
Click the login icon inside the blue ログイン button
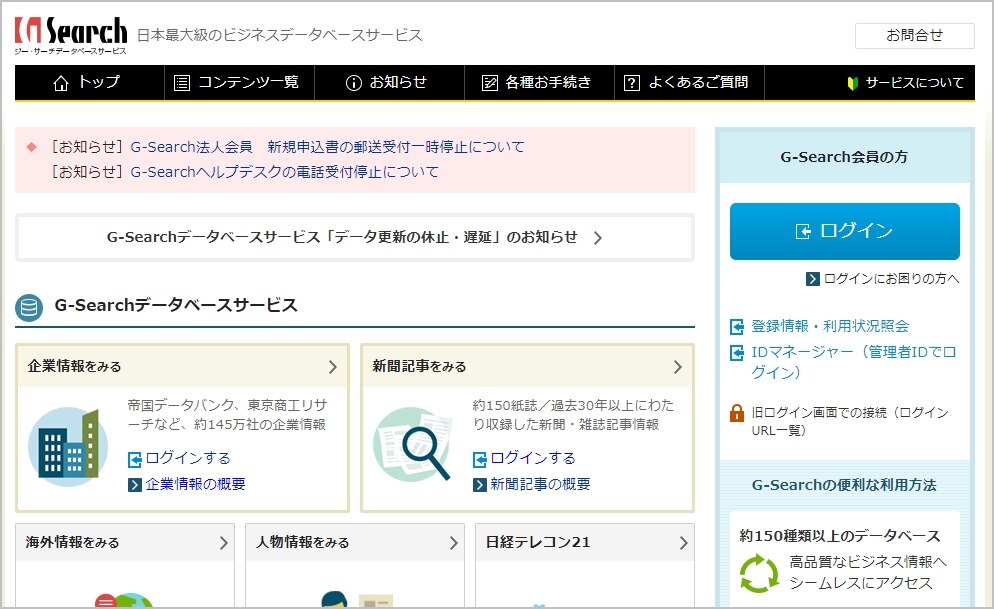tap(803, 231)
